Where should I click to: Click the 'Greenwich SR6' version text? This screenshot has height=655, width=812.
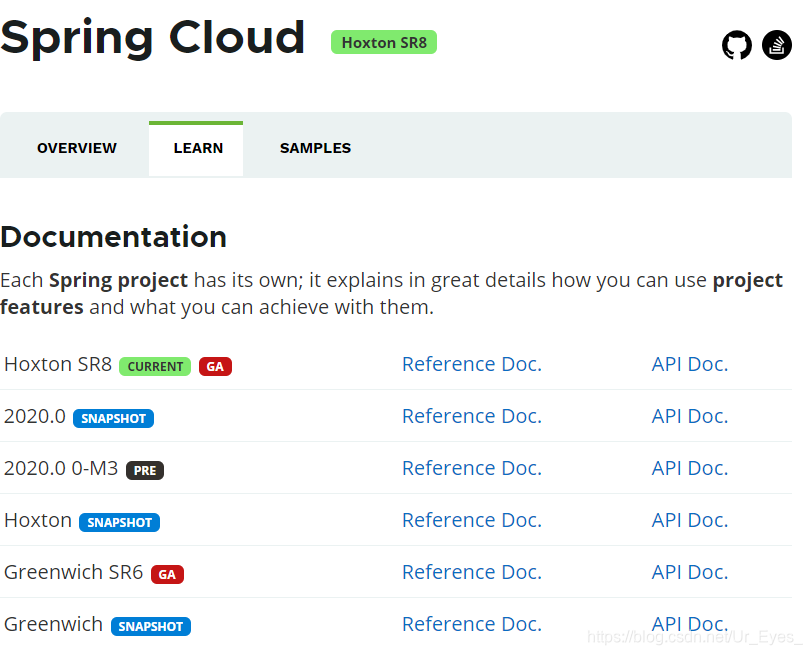(73, 572)
